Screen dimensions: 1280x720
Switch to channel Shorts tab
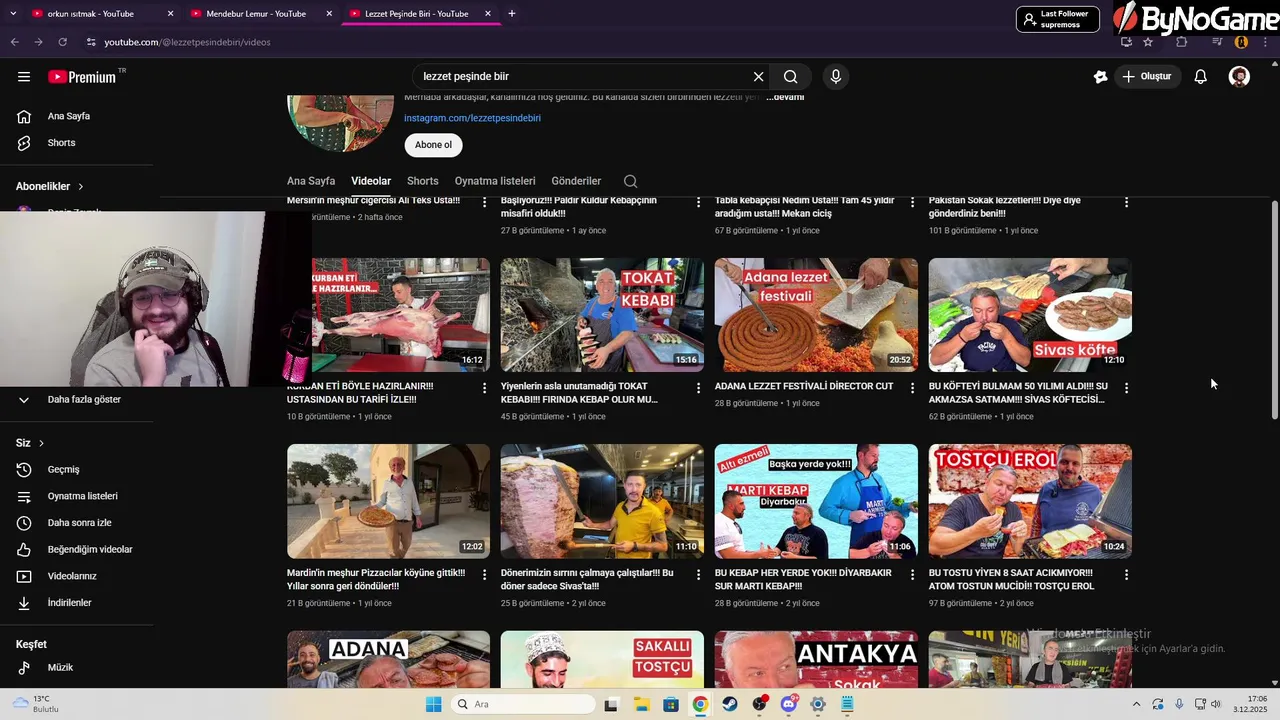423,181
